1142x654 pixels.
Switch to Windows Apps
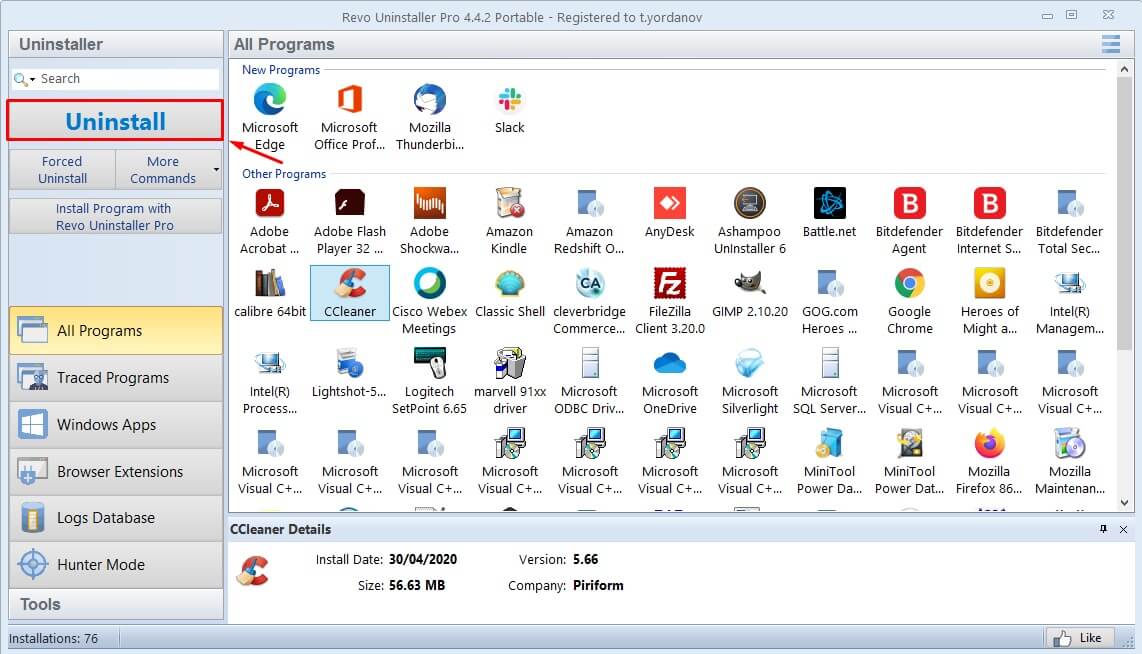click(116, 425)
